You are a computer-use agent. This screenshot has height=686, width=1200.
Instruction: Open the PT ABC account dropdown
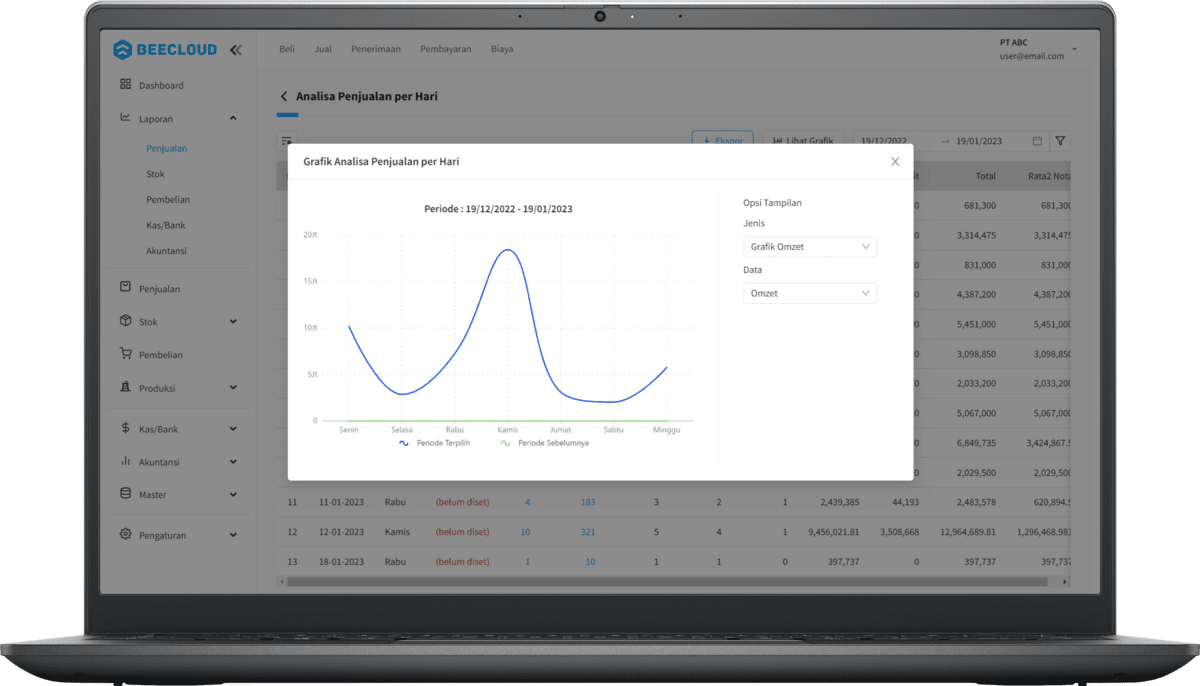point(1038,49)
